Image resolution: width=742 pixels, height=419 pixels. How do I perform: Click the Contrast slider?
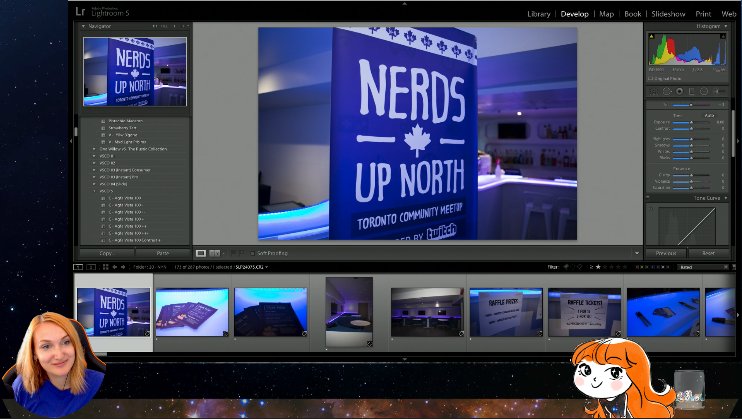(x=691, y=128)
